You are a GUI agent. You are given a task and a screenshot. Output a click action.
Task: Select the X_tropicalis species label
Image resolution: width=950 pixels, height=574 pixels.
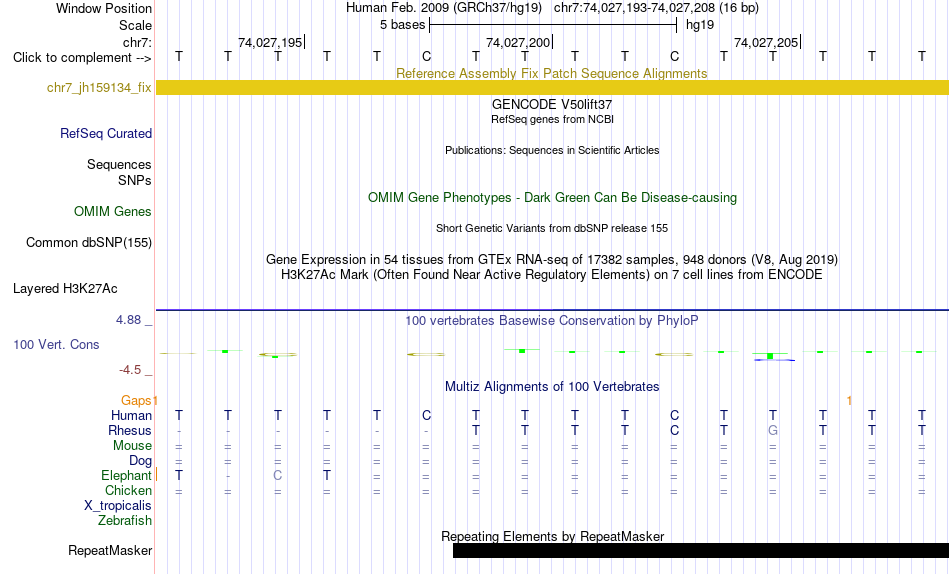tap(118, 506)
